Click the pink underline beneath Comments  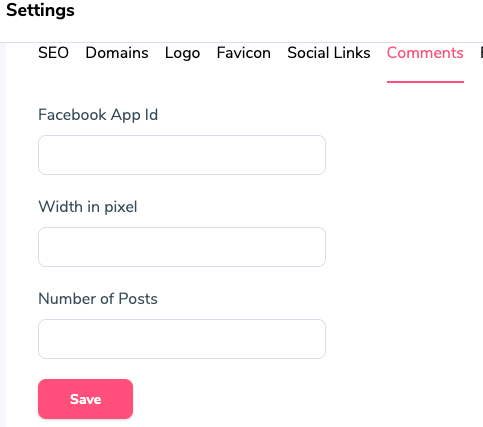425,82
